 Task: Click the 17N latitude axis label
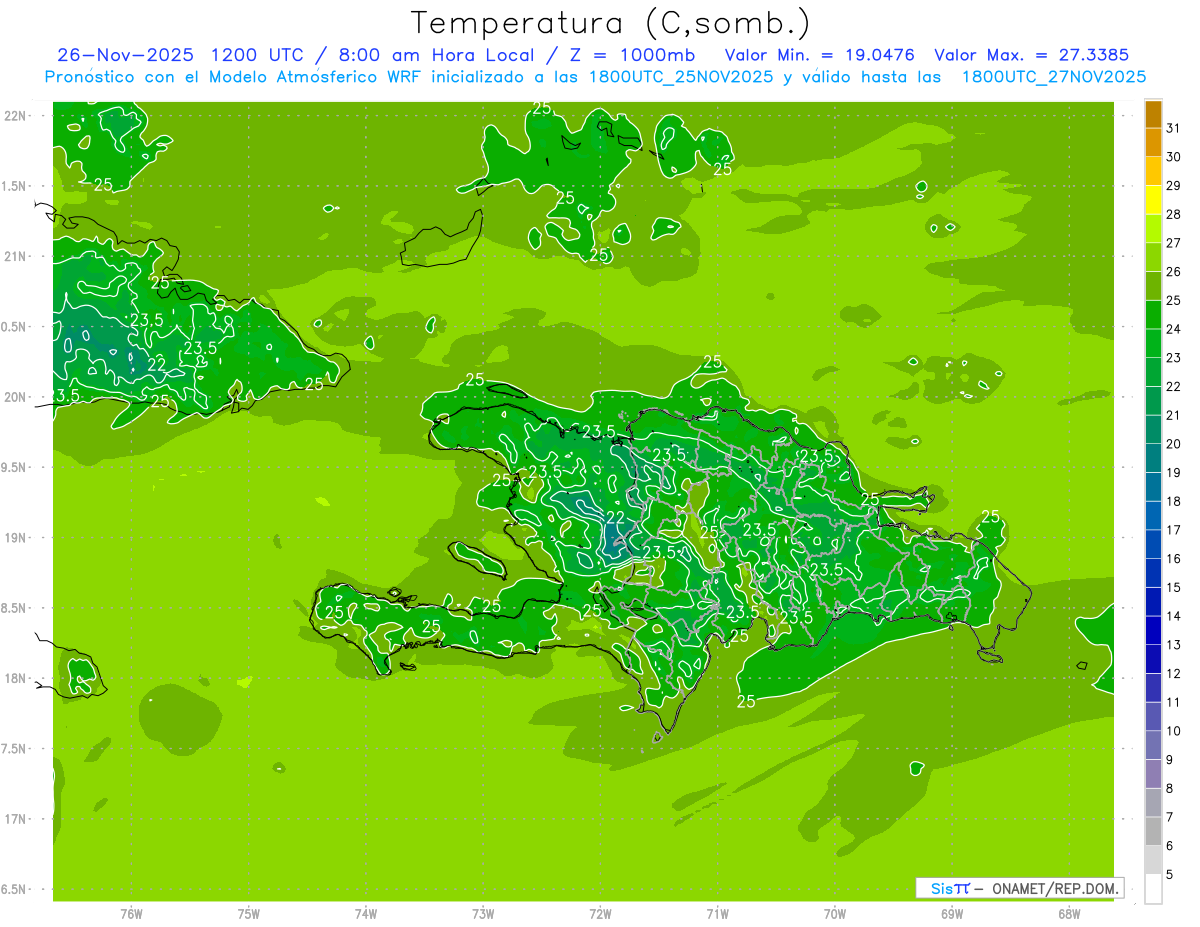pyautogui.click(x=15, y=819)
